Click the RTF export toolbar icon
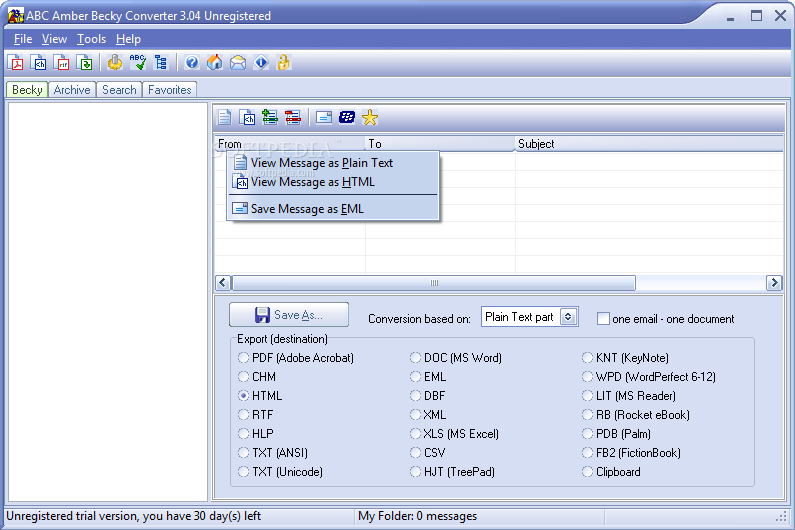 (x=61, y=62)
